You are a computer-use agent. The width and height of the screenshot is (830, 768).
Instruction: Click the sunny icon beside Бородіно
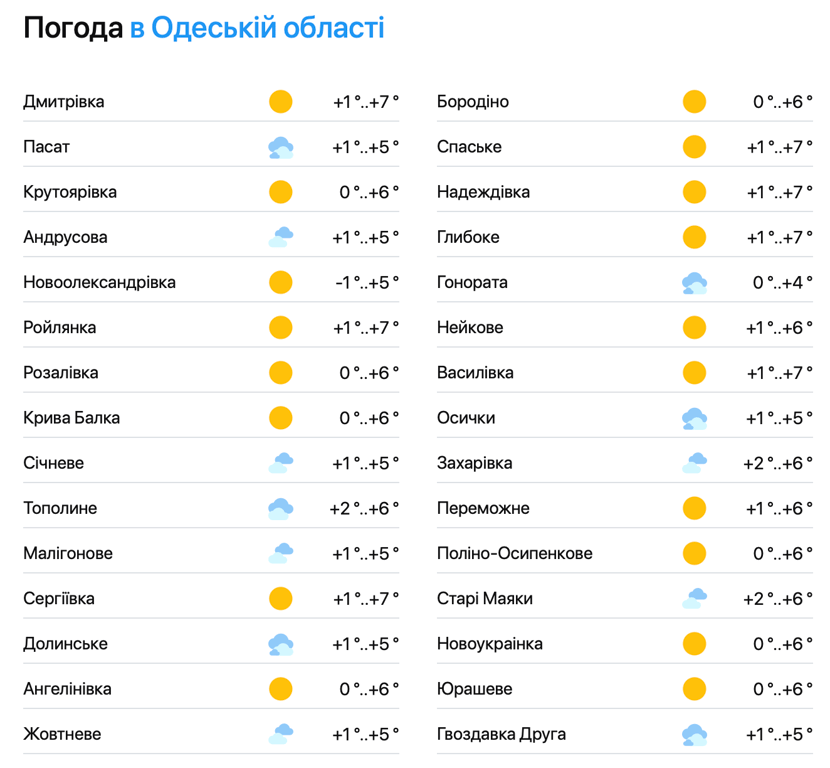[694, 102]
